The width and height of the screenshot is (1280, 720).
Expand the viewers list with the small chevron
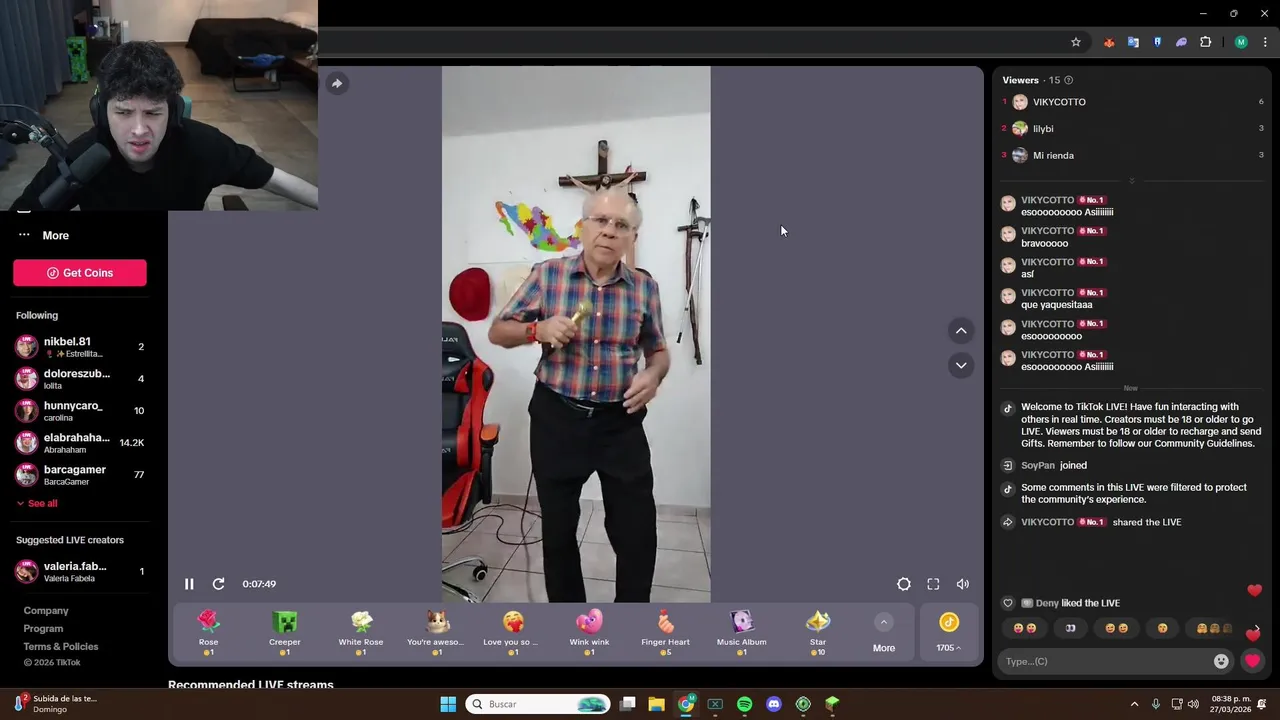pyautogui.click(x=1132, y=181)
